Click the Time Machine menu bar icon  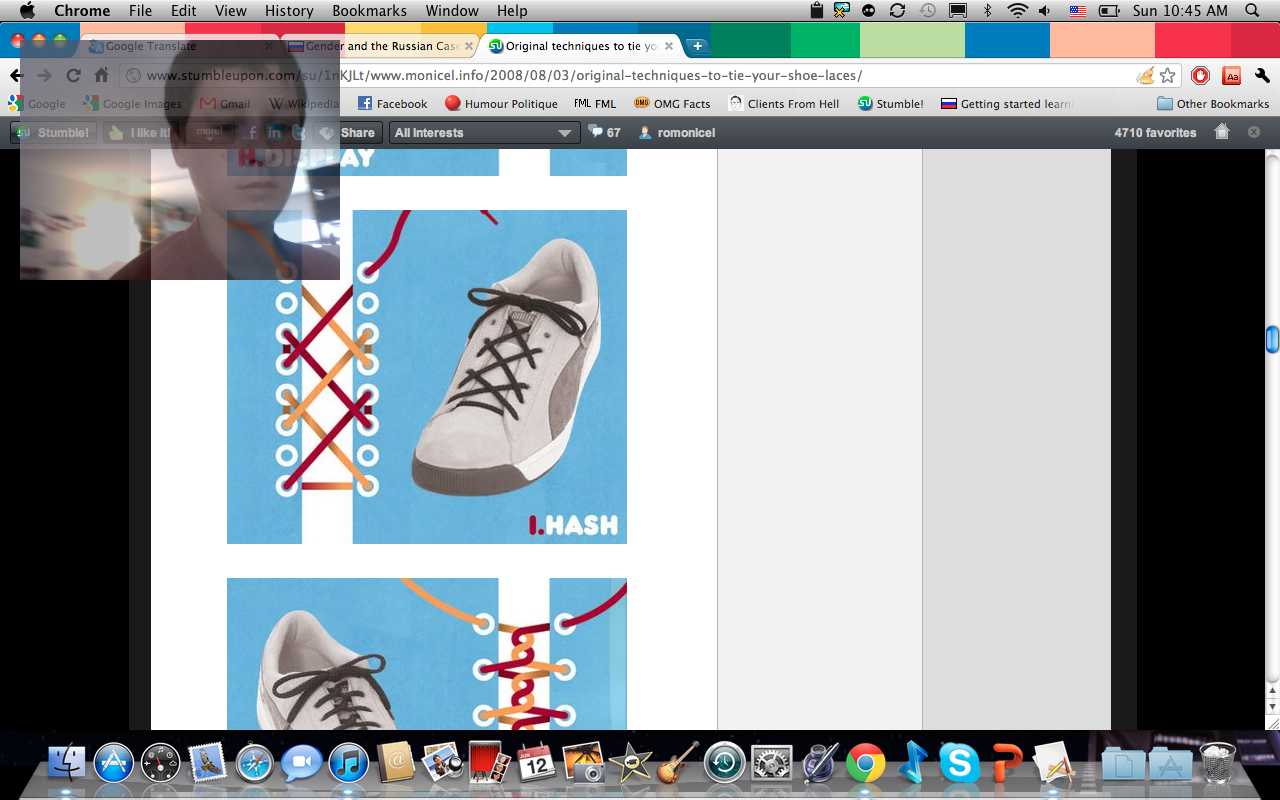pyautogui.click(x=928, y=11)
